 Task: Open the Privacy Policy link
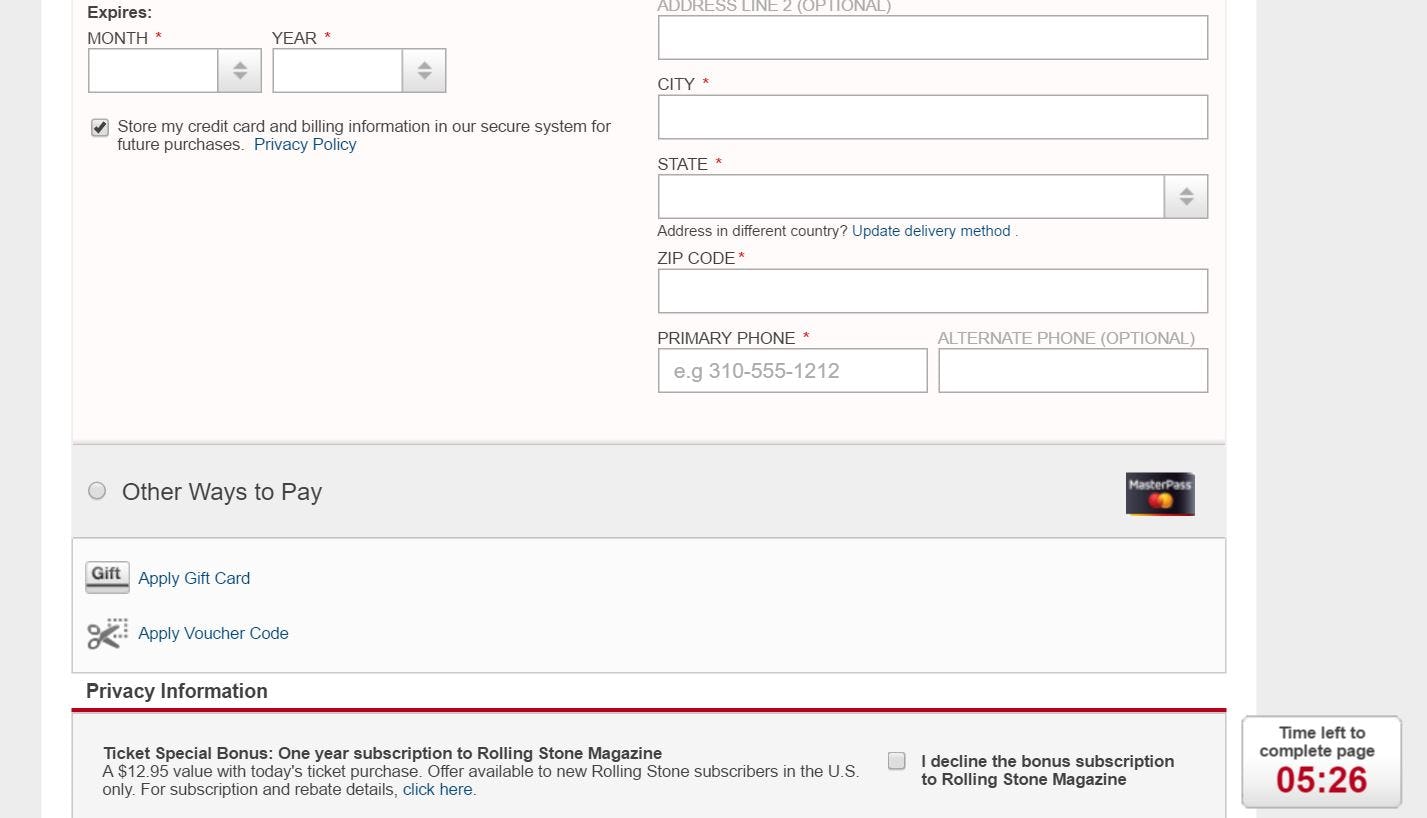tap(305, 145)
